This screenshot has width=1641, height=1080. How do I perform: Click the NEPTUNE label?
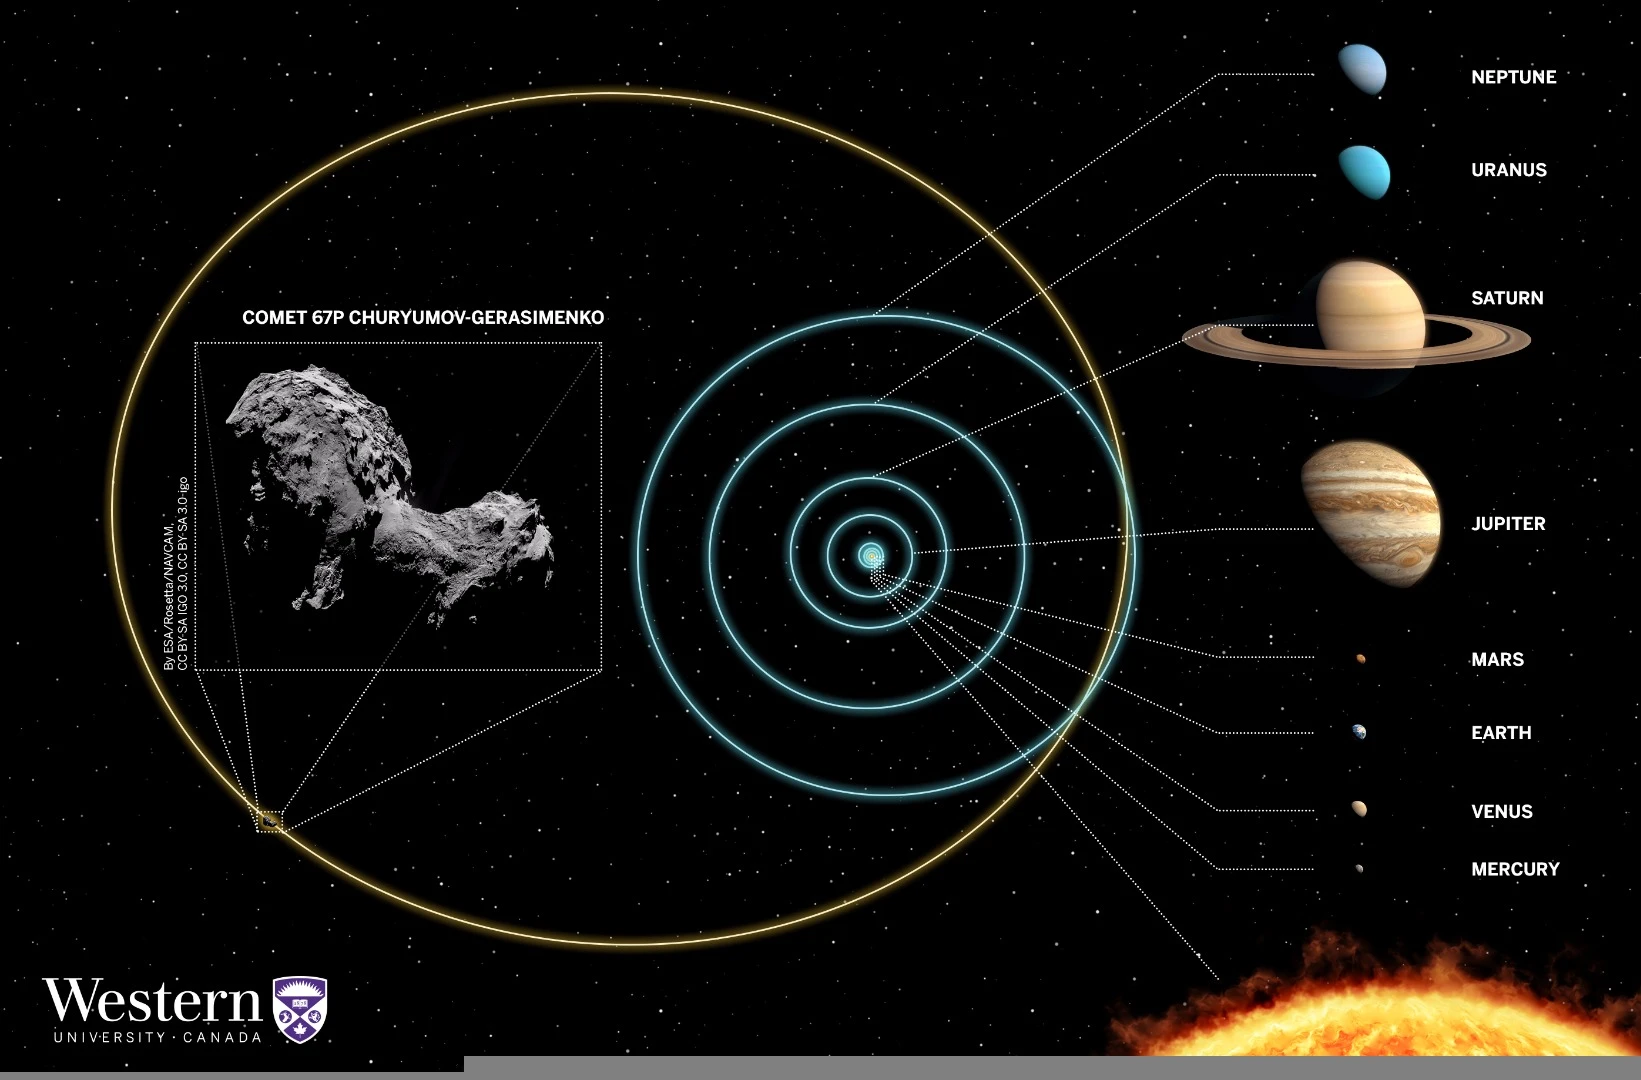pyautogui.click(x=1513, y=77)
